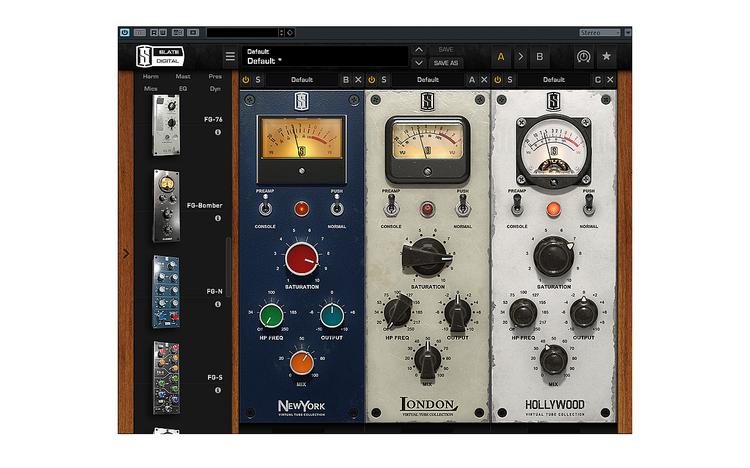Flip the Preamp/Console switch on London
Viewport: 750px width, 468px height.
(x=391, y=207)
